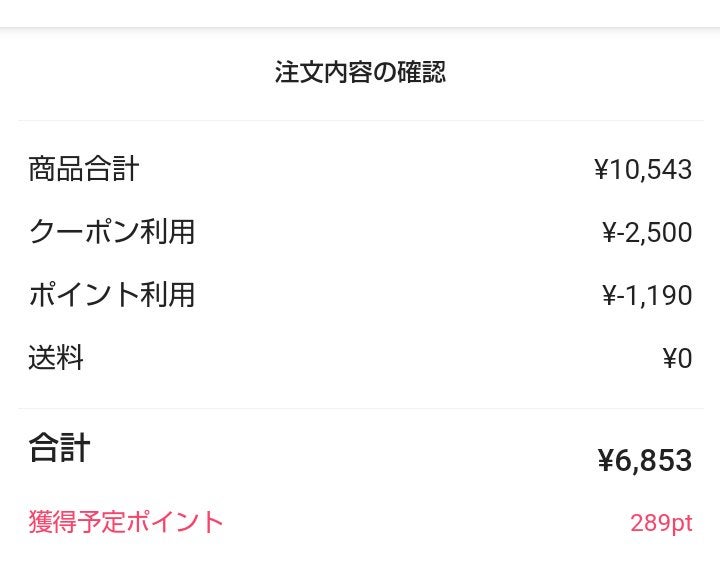Click the yen symbol in ¥6,853
This screenshot has height=562, width=720.
(605, 461)
